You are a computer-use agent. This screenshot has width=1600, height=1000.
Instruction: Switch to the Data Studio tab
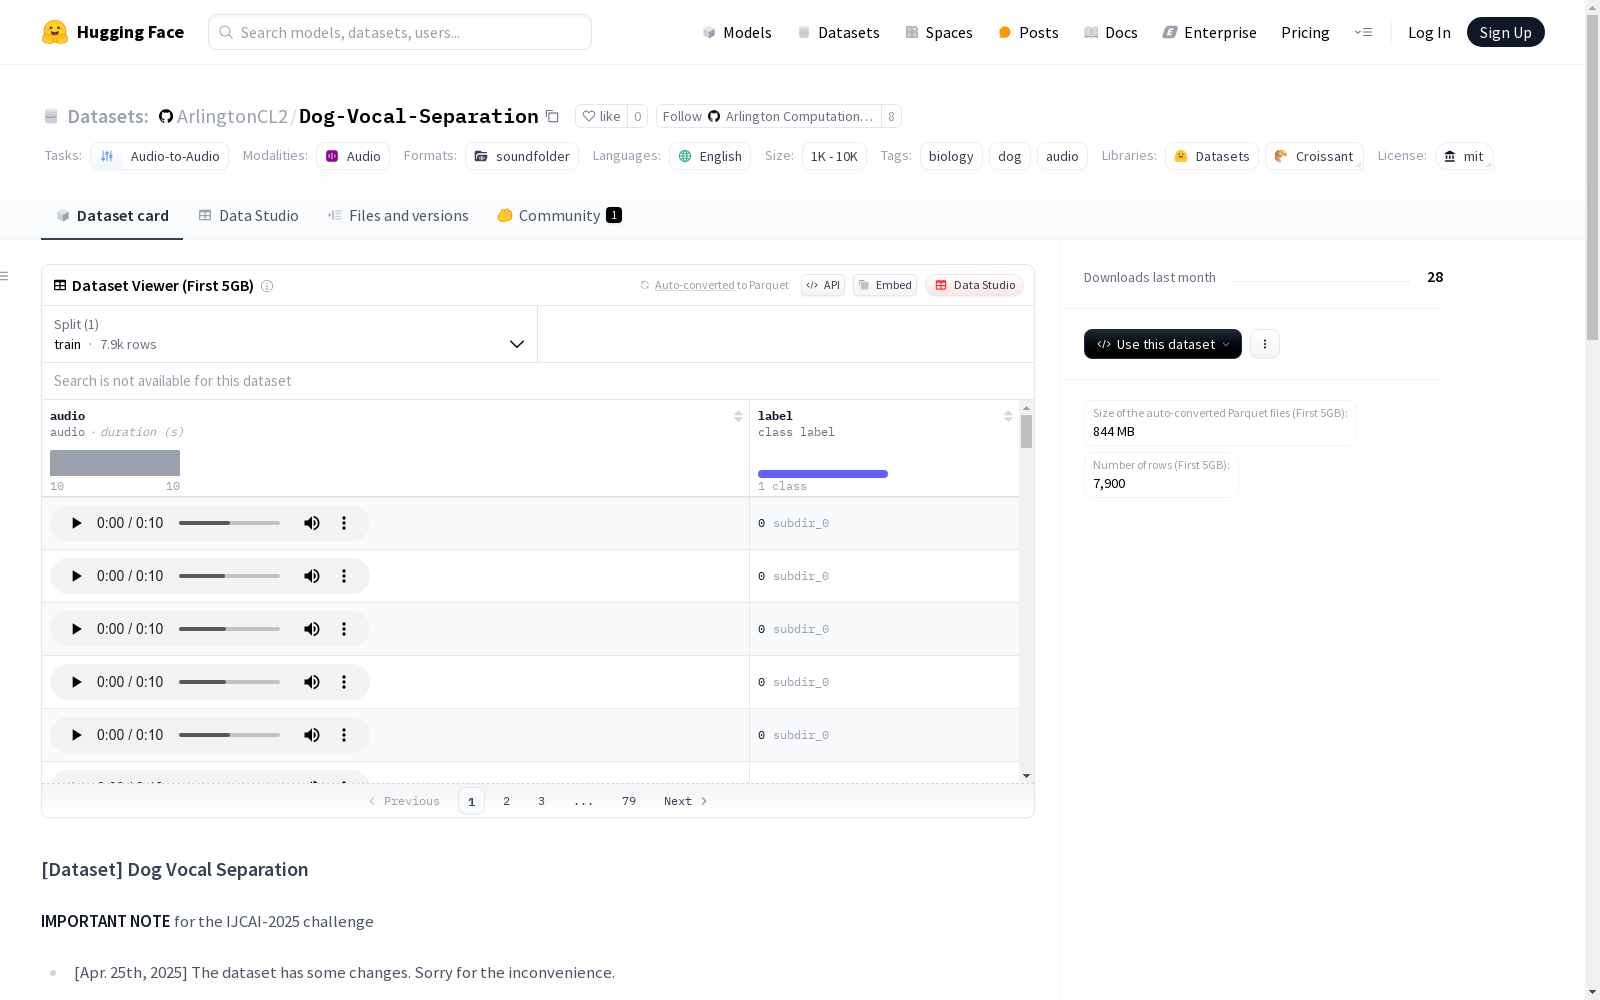point(249,215)
